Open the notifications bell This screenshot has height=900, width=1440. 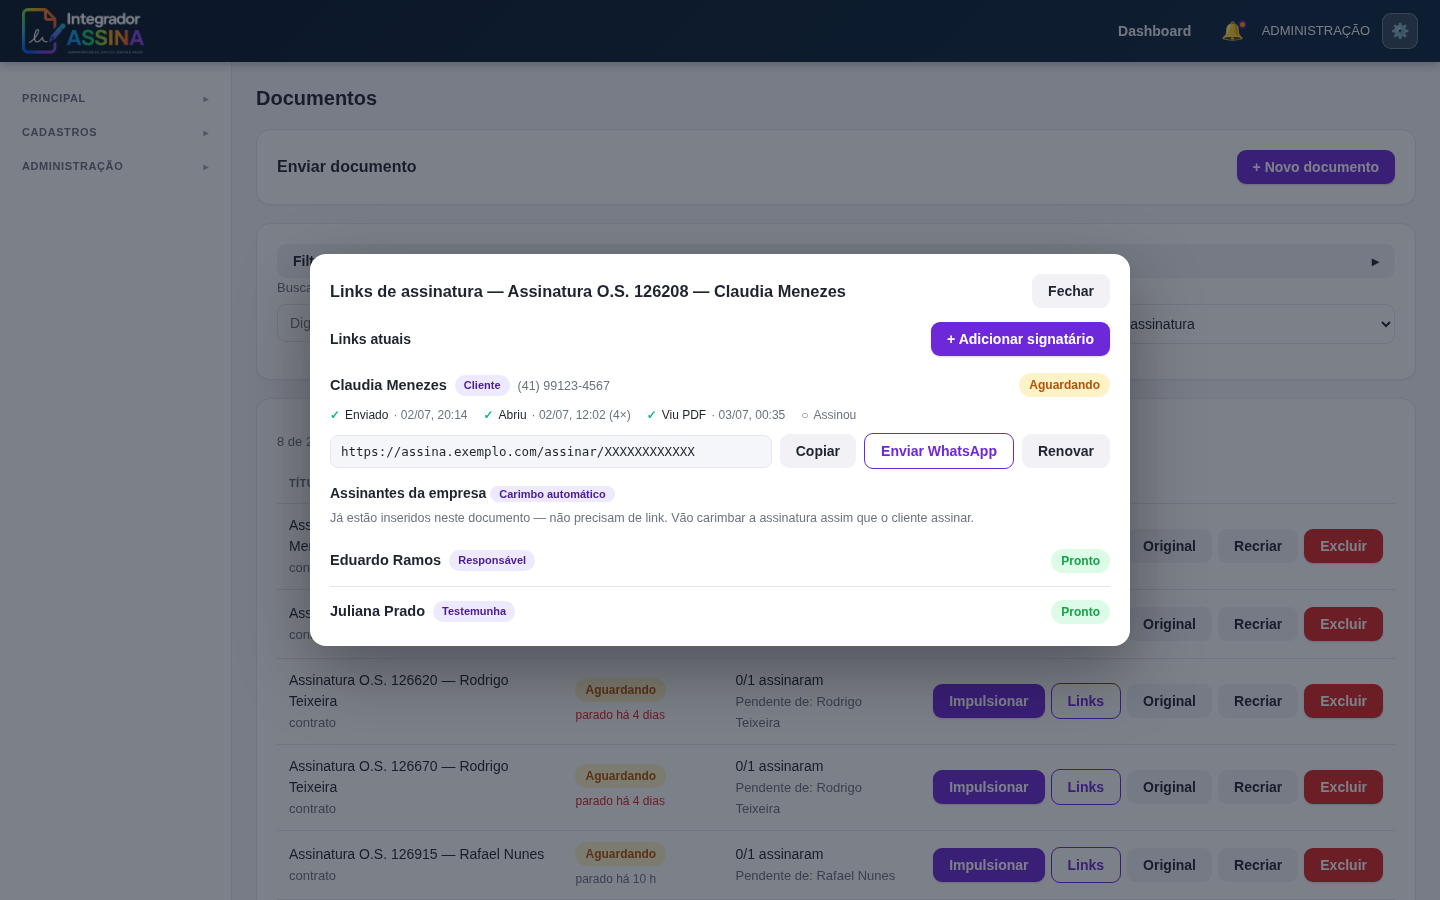(1232, 31)
